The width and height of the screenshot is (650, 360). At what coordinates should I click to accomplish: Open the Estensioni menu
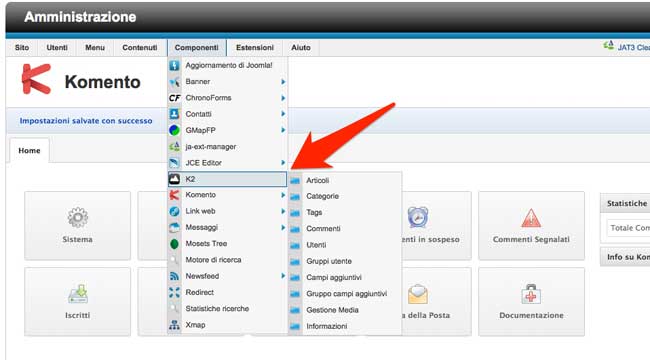255,48
